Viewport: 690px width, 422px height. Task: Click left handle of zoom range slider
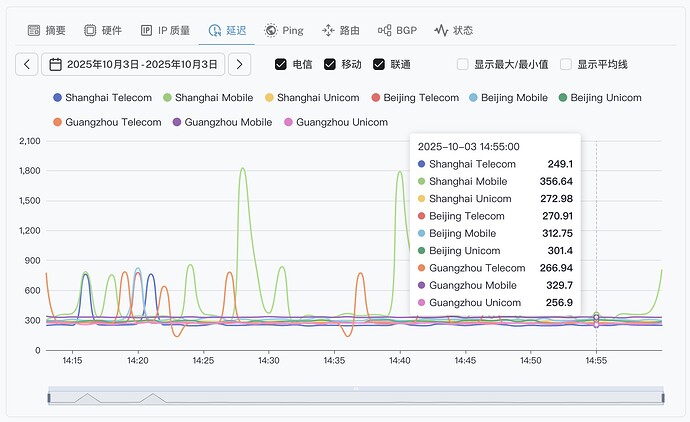[x=49, y=398]
